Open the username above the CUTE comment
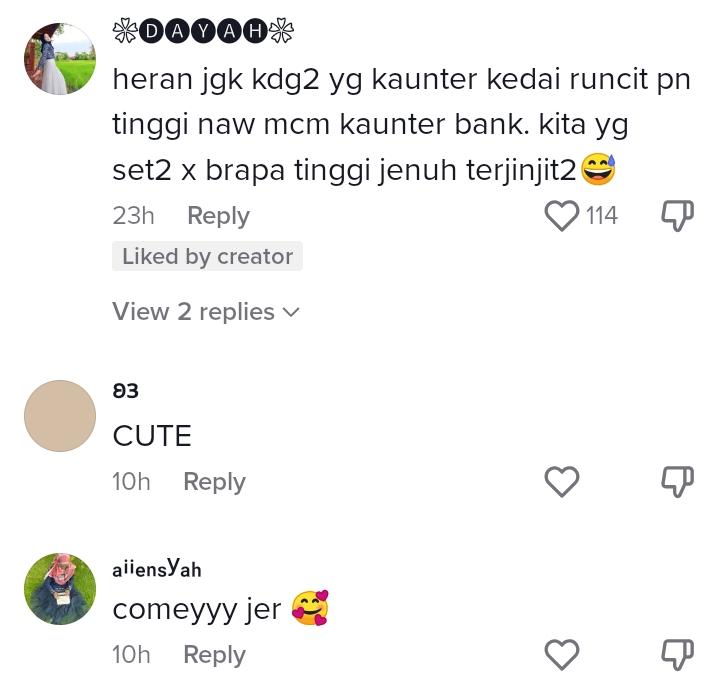Viewport: 720px width, 696px height. point(125,391)
